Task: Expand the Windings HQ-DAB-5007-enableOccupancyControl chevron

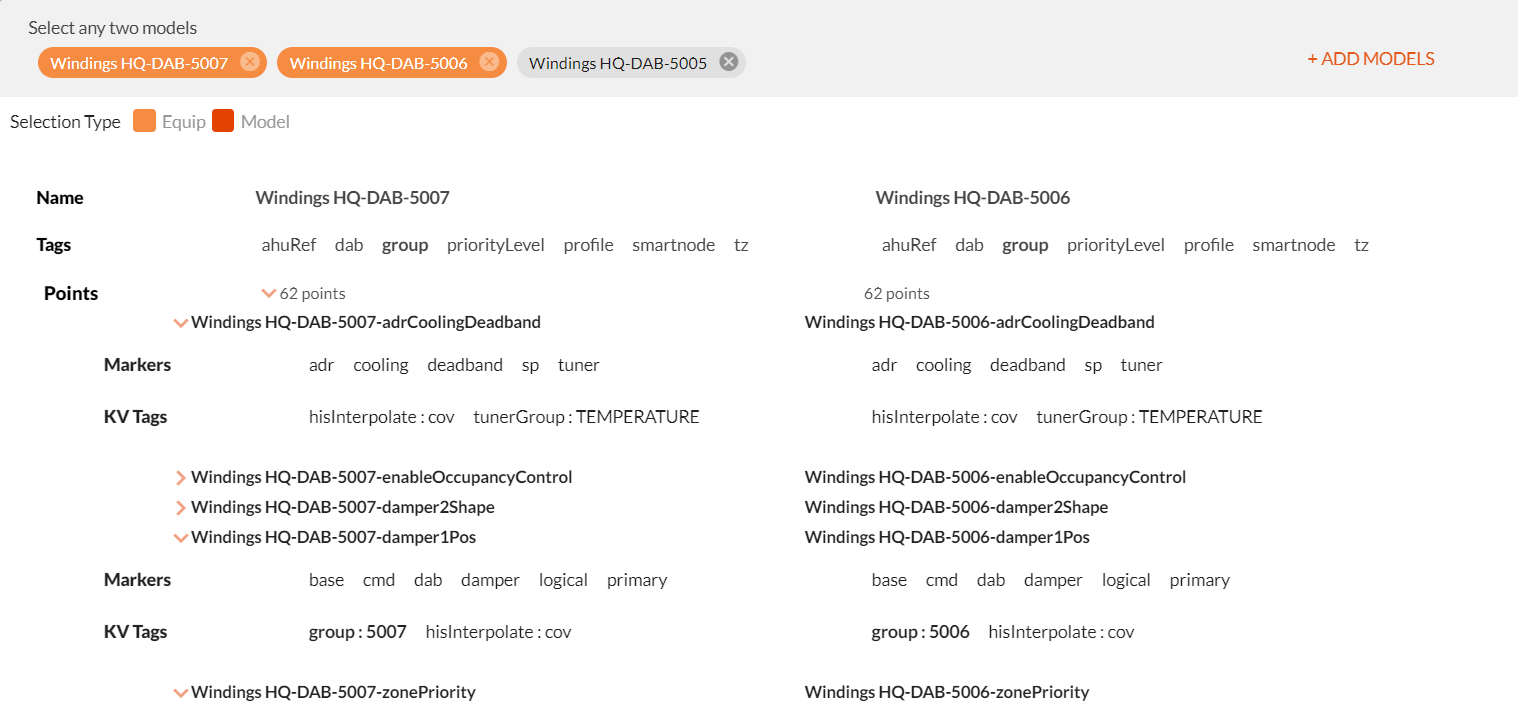Action: [180, 477]
